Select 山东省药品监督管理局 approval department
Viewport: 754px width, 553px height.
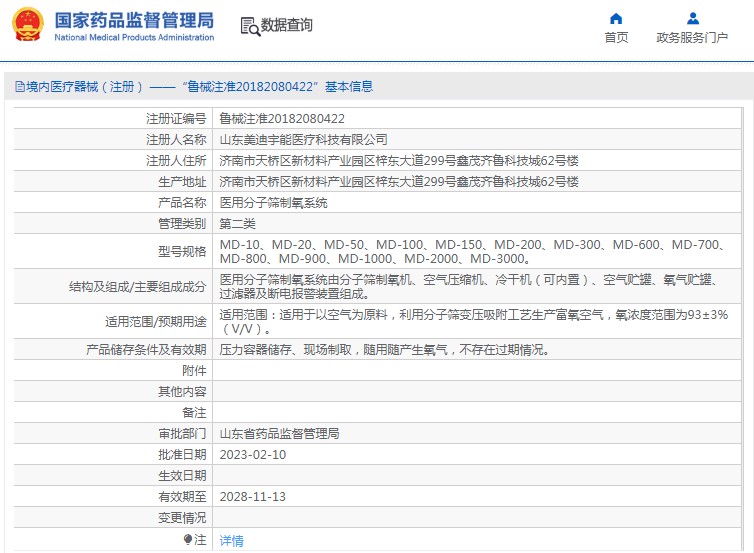tap(279, 434)
